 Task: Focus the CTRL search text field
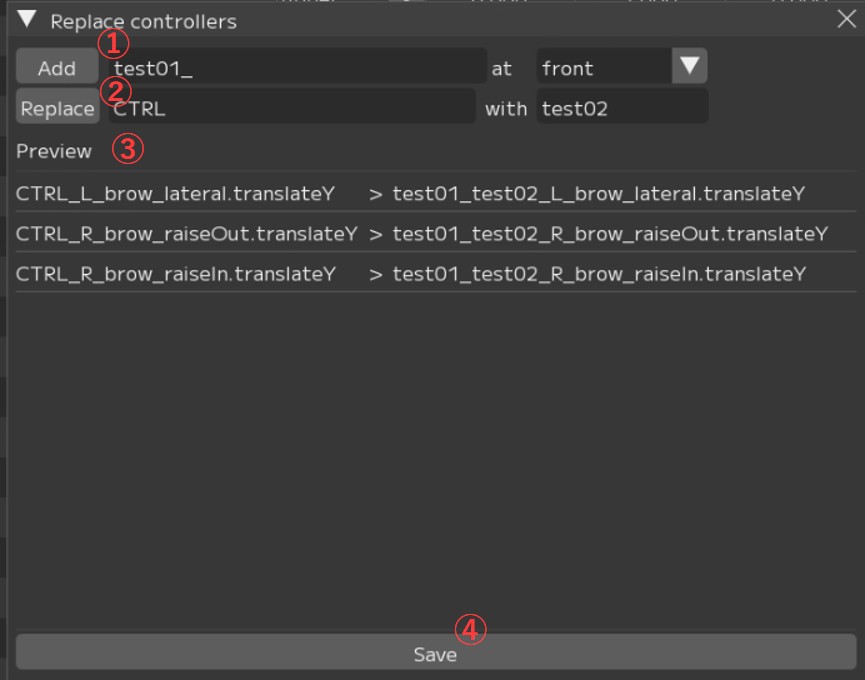pos(292,108)
